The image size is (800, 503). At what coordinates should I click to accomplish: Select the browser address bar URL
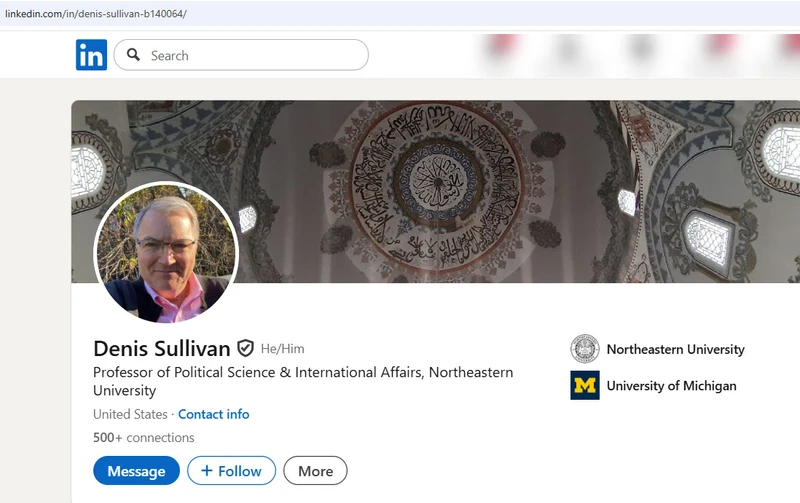(x=95, y=13)
